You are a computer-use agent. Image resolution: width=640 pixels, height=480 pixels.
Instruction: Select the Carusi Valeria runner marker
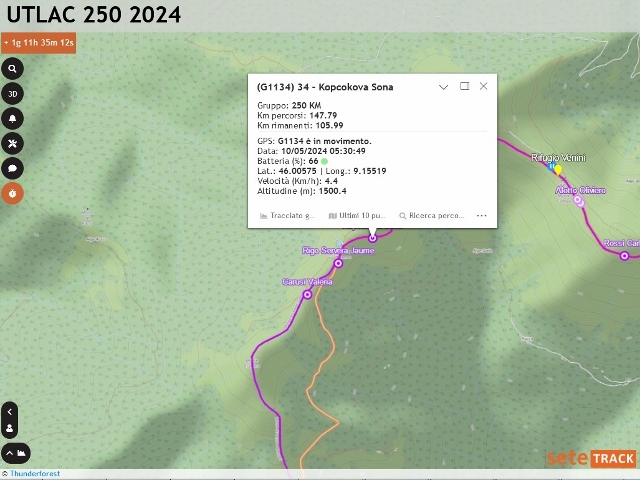307,295
